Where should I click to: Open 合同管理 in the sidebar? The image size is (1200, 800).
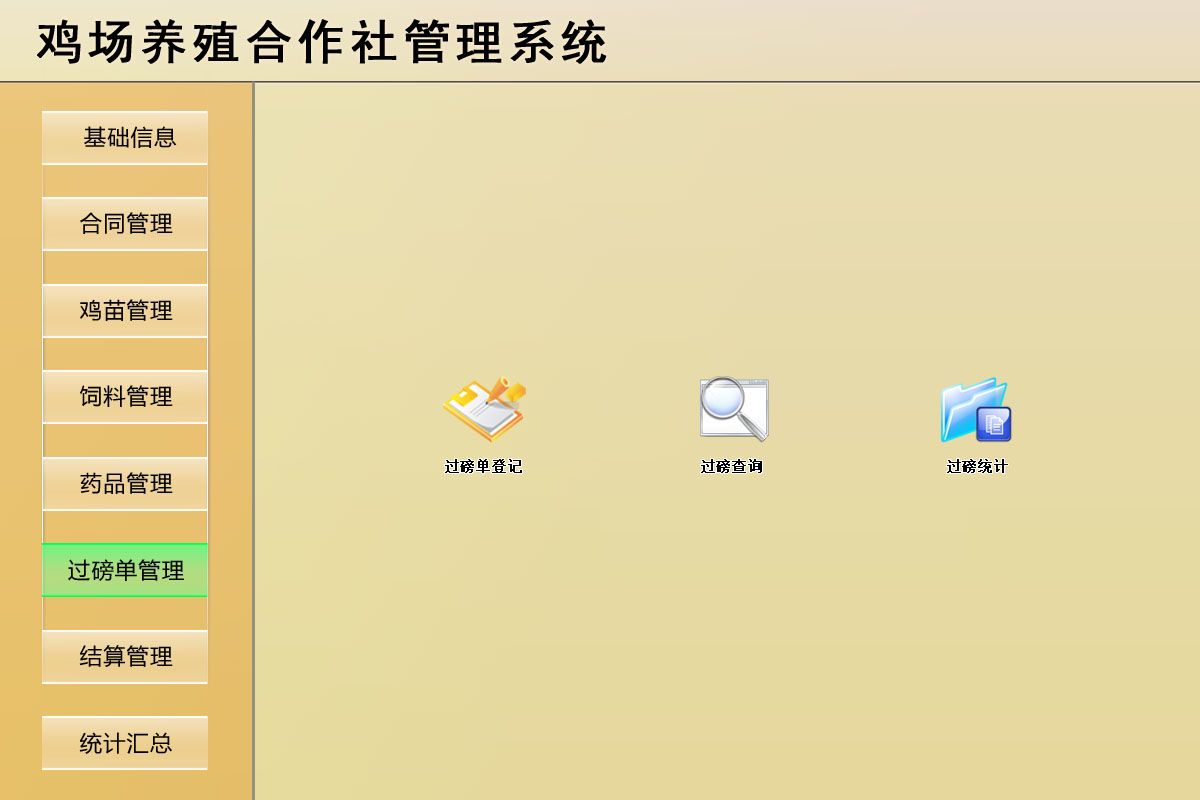[x=125, y=224]
